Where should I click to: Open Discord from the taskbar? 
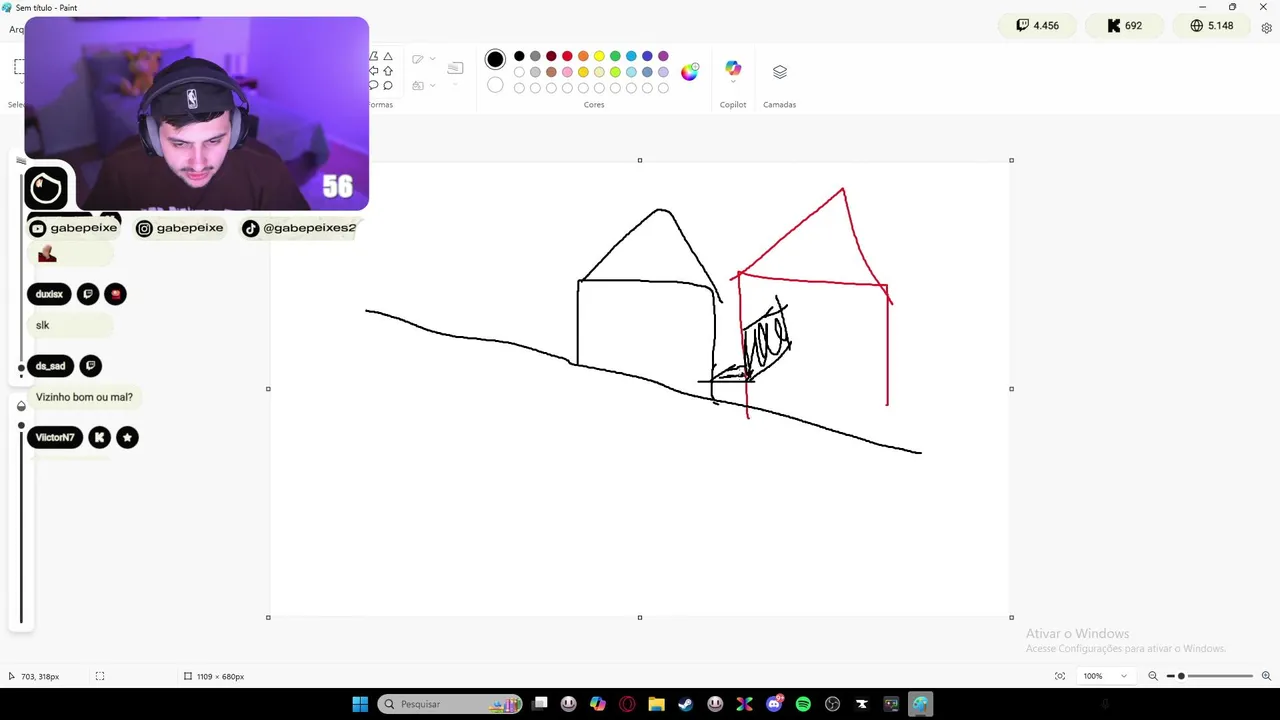[774, 704]
